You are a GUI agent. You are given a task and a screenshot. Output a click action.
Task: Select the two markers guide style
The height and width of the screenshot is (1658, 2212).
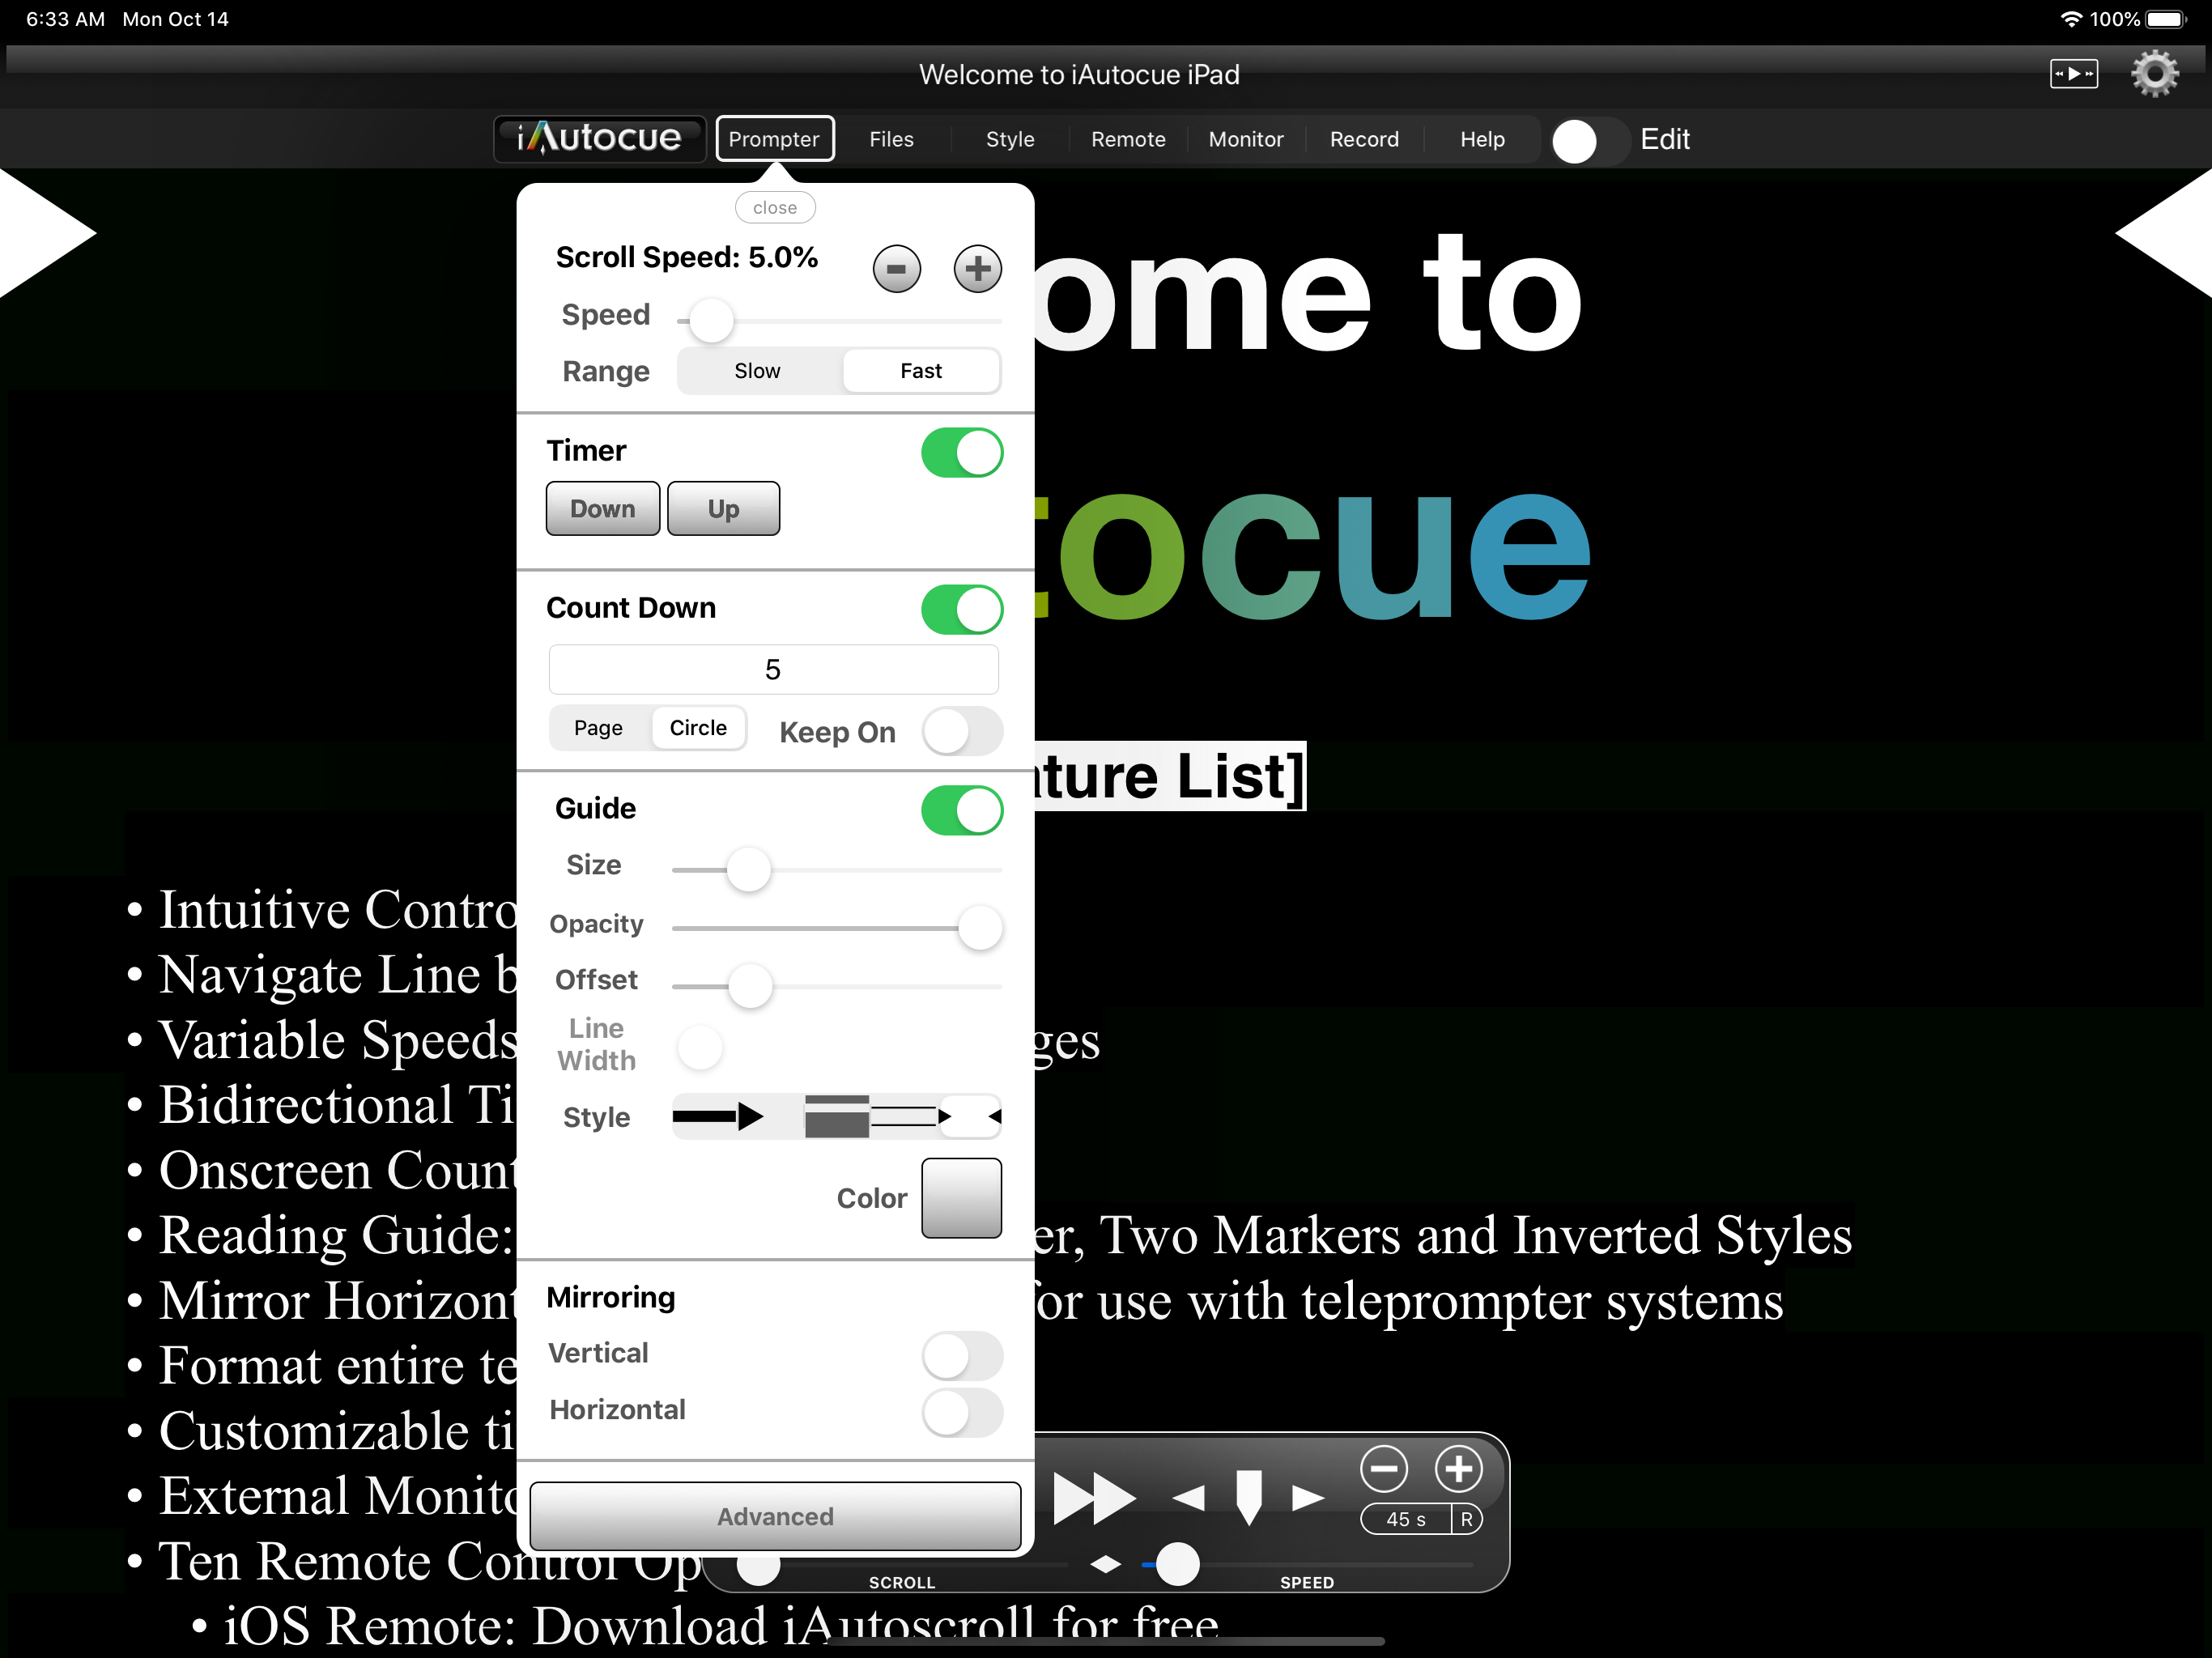pyautogui.click(x=971, y=1116)
